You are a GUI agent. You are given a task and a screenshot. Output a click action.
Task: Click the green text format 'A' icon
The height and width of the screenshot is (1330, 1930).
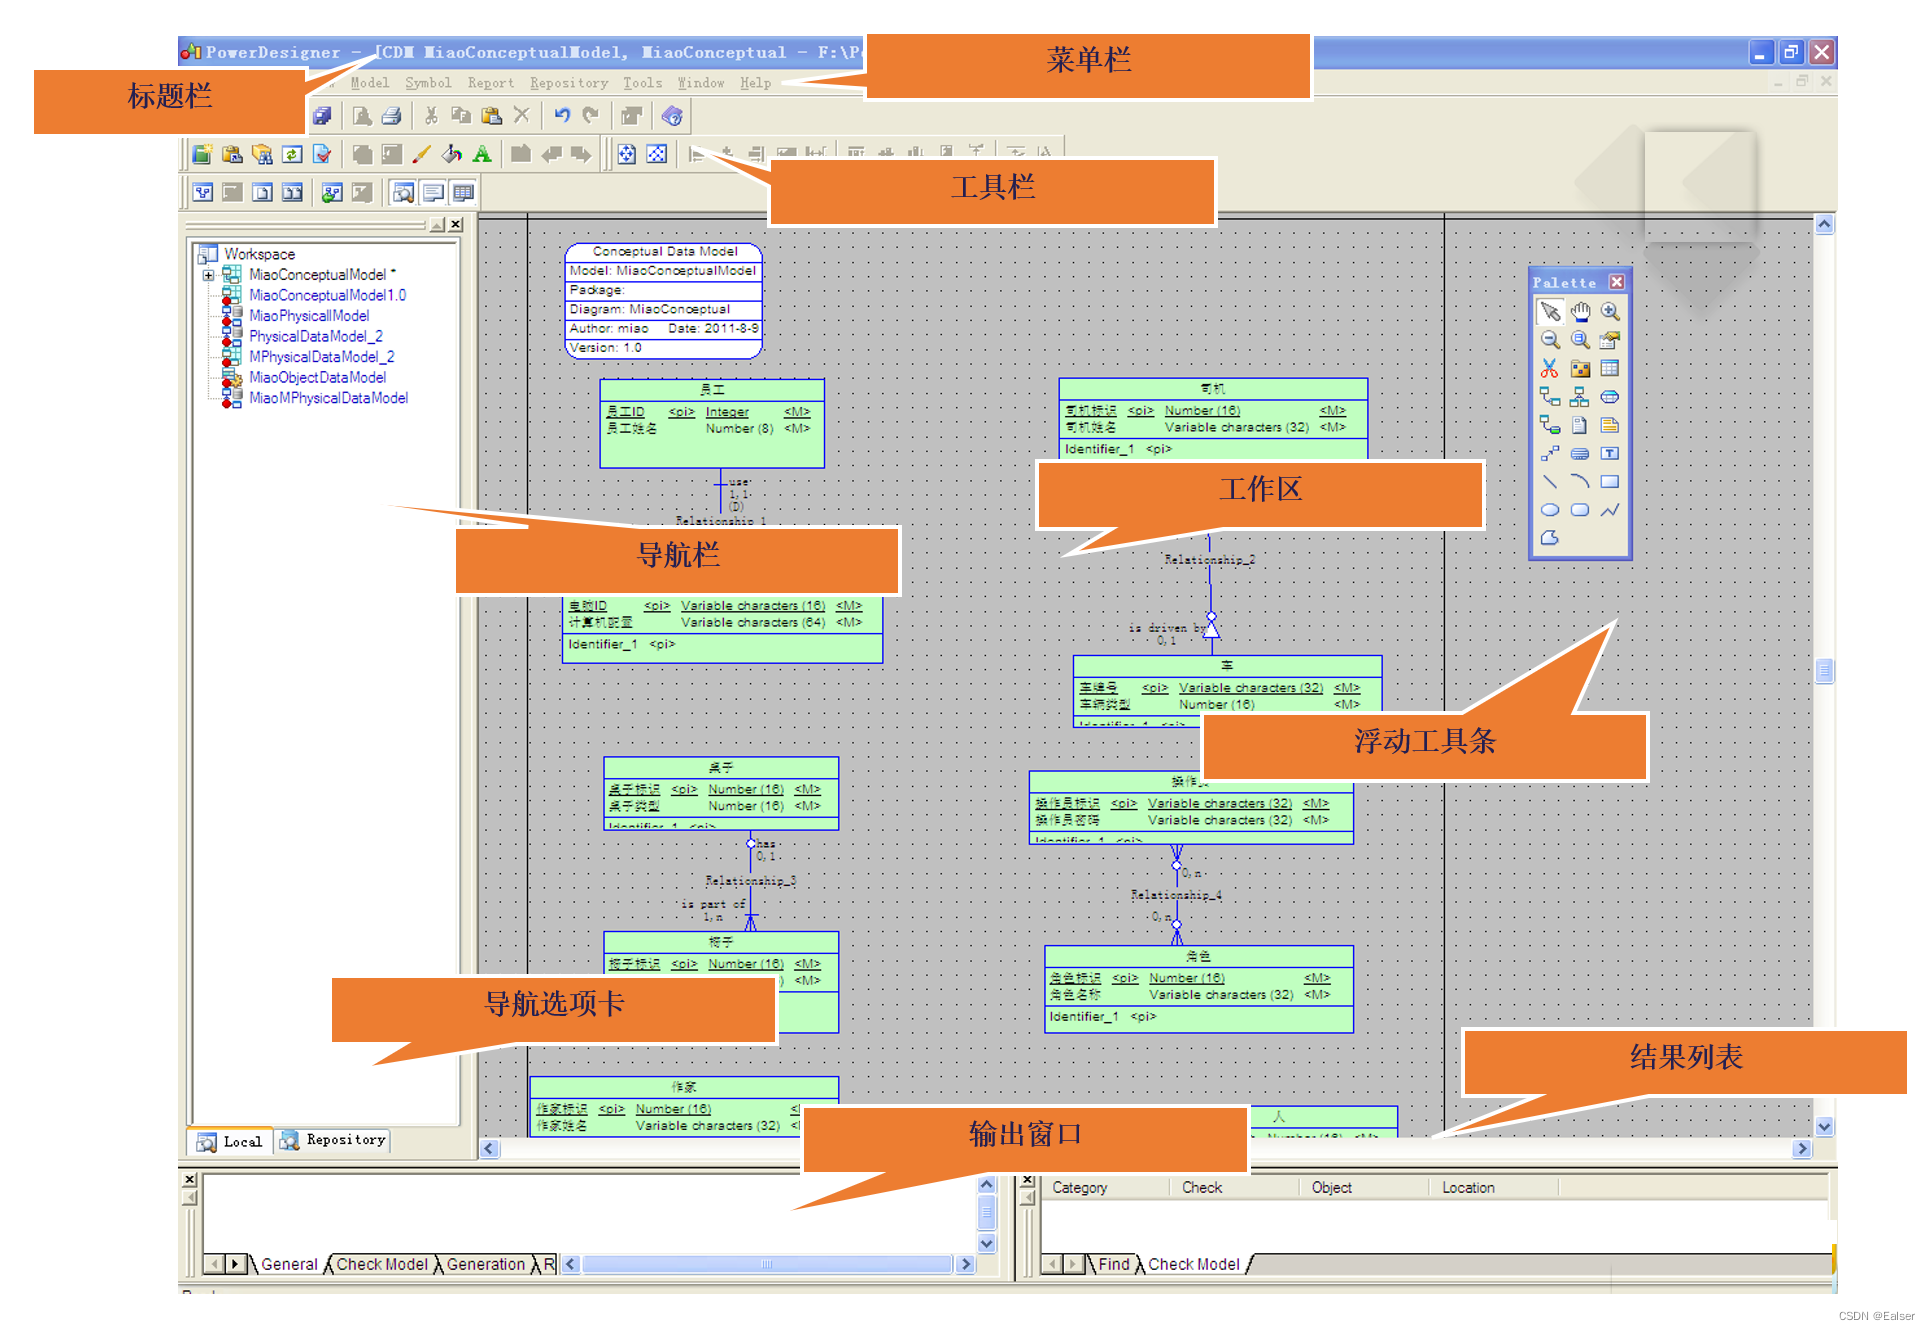tap(482, 154)
